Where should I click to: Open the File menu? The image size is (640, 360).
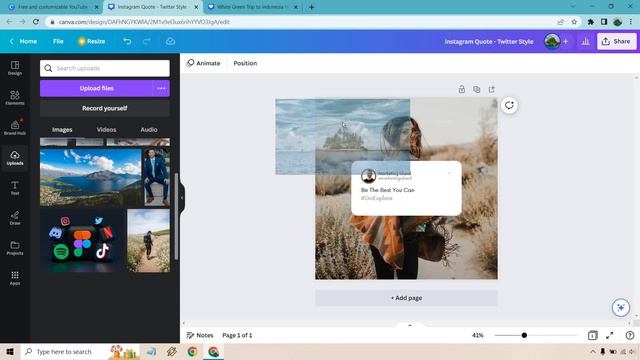tap(58, 41)
